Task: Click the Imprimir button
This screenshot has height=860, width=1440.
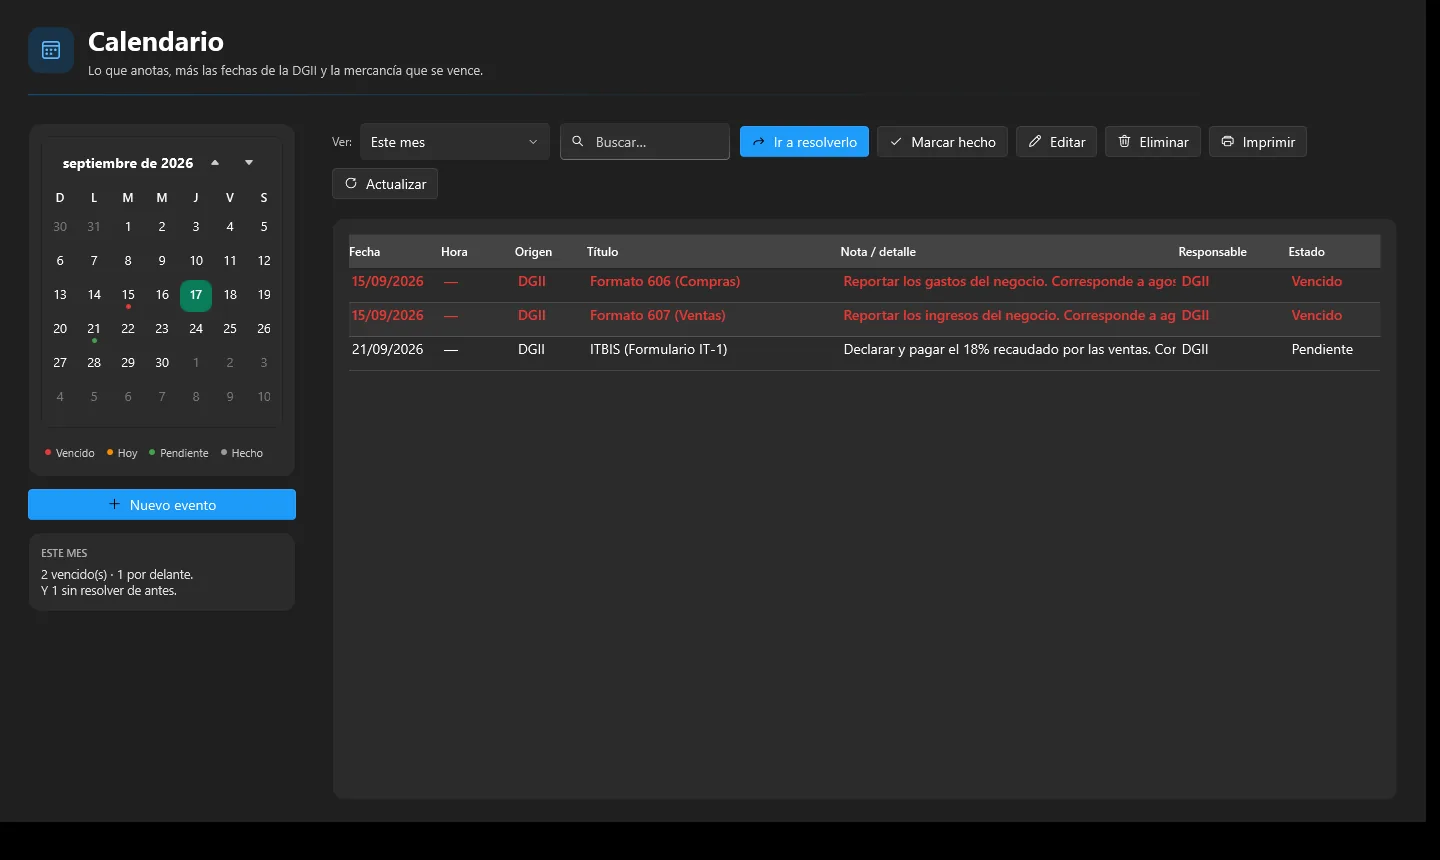Action: pyautogui.click(x=1258, y=142)
